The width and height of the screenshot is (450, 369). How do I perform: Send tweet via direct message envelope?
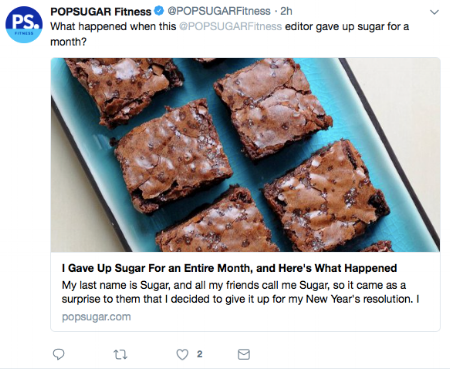[x=244, y=354]
